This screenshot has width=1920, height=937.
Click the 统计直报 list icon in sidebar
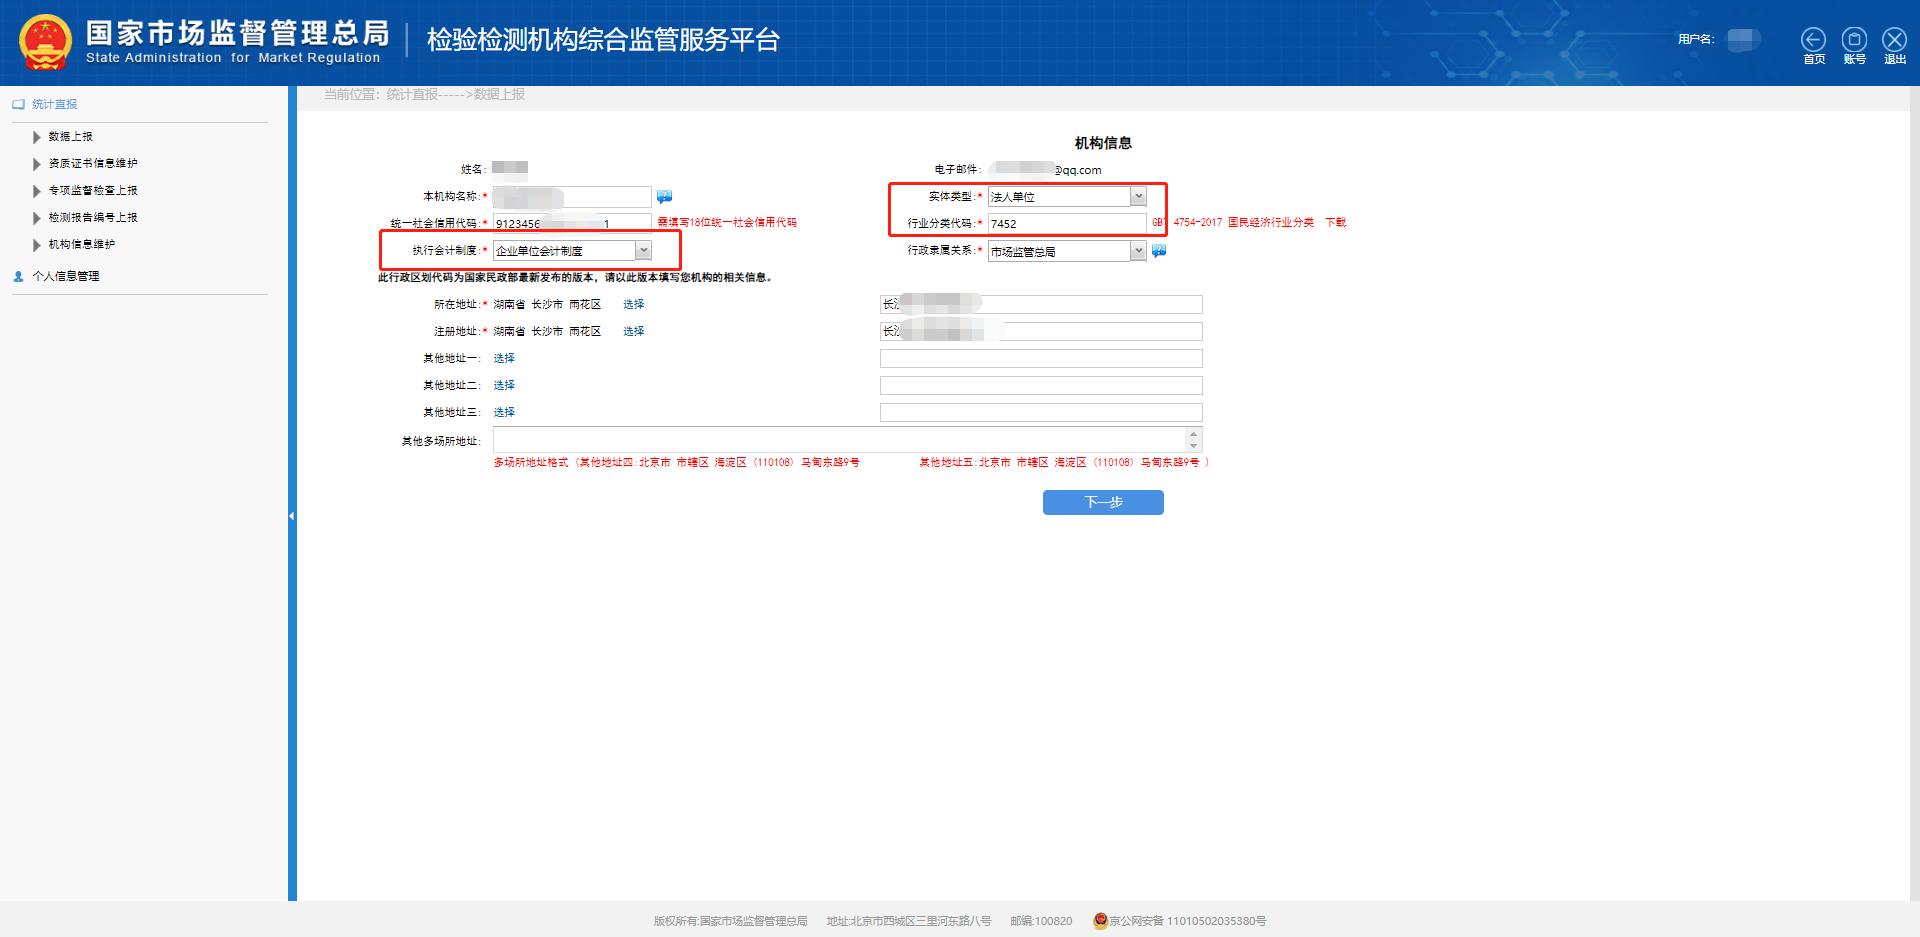(16, 103)
